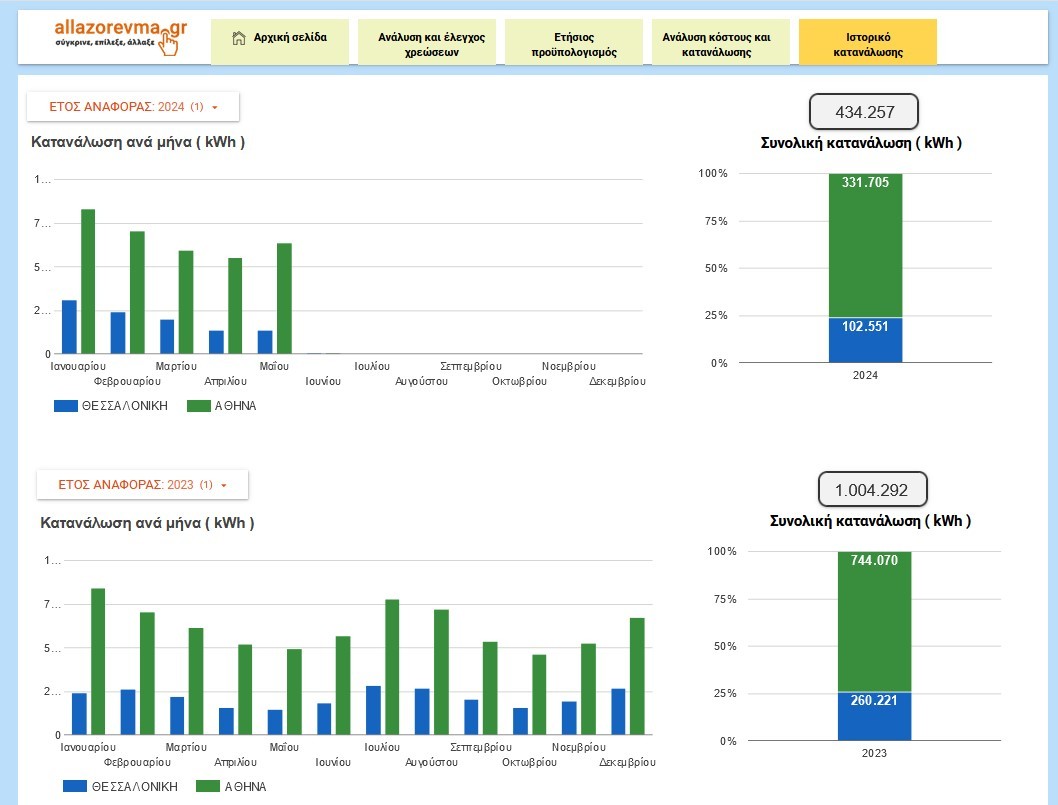Expand the ΕΤΟΣ ΑΝΑΦΟΡΑΣ 2023 dropdown
Screen dimensions: 1058x805
click(142, 484)
